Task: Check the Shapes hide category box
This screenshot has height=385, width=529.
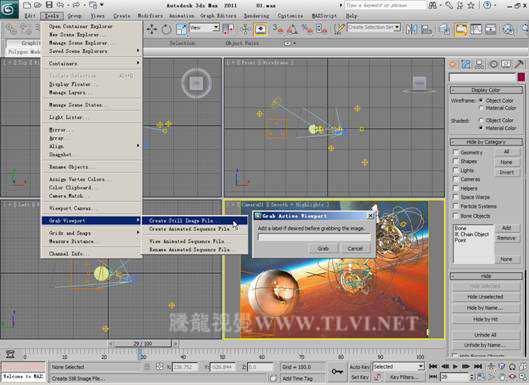Action: tap(455, 161)
